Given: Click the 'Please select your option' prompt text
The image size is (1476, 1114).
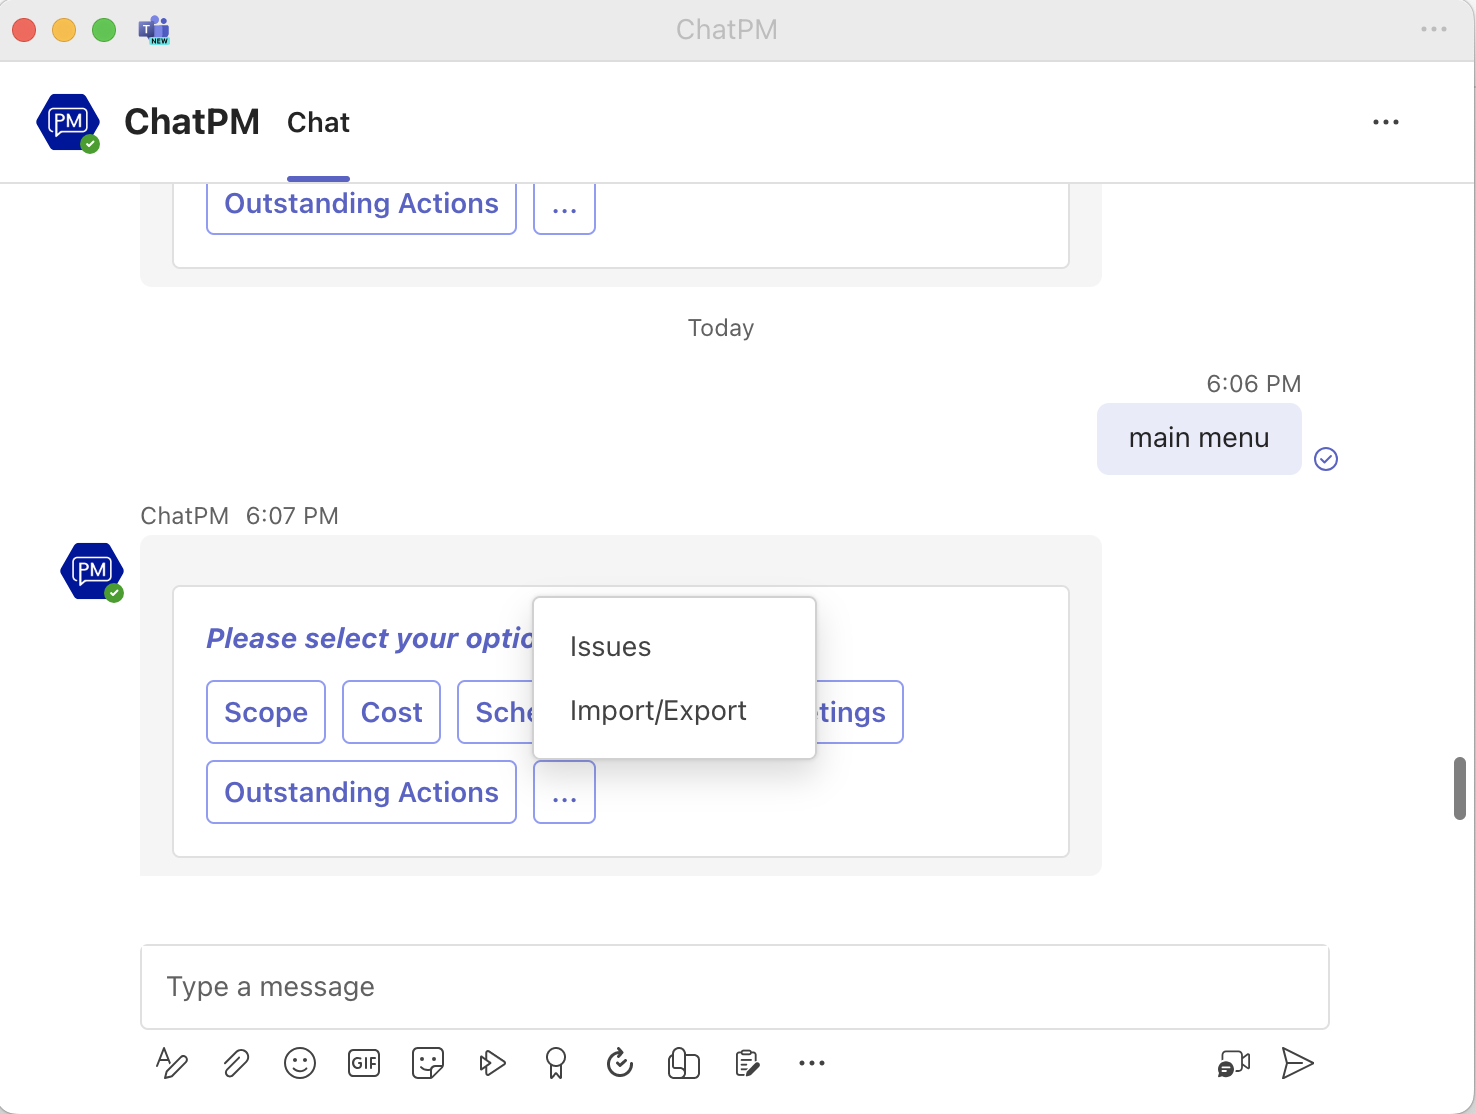Looking at the screenshot, I should pos(370,638).
